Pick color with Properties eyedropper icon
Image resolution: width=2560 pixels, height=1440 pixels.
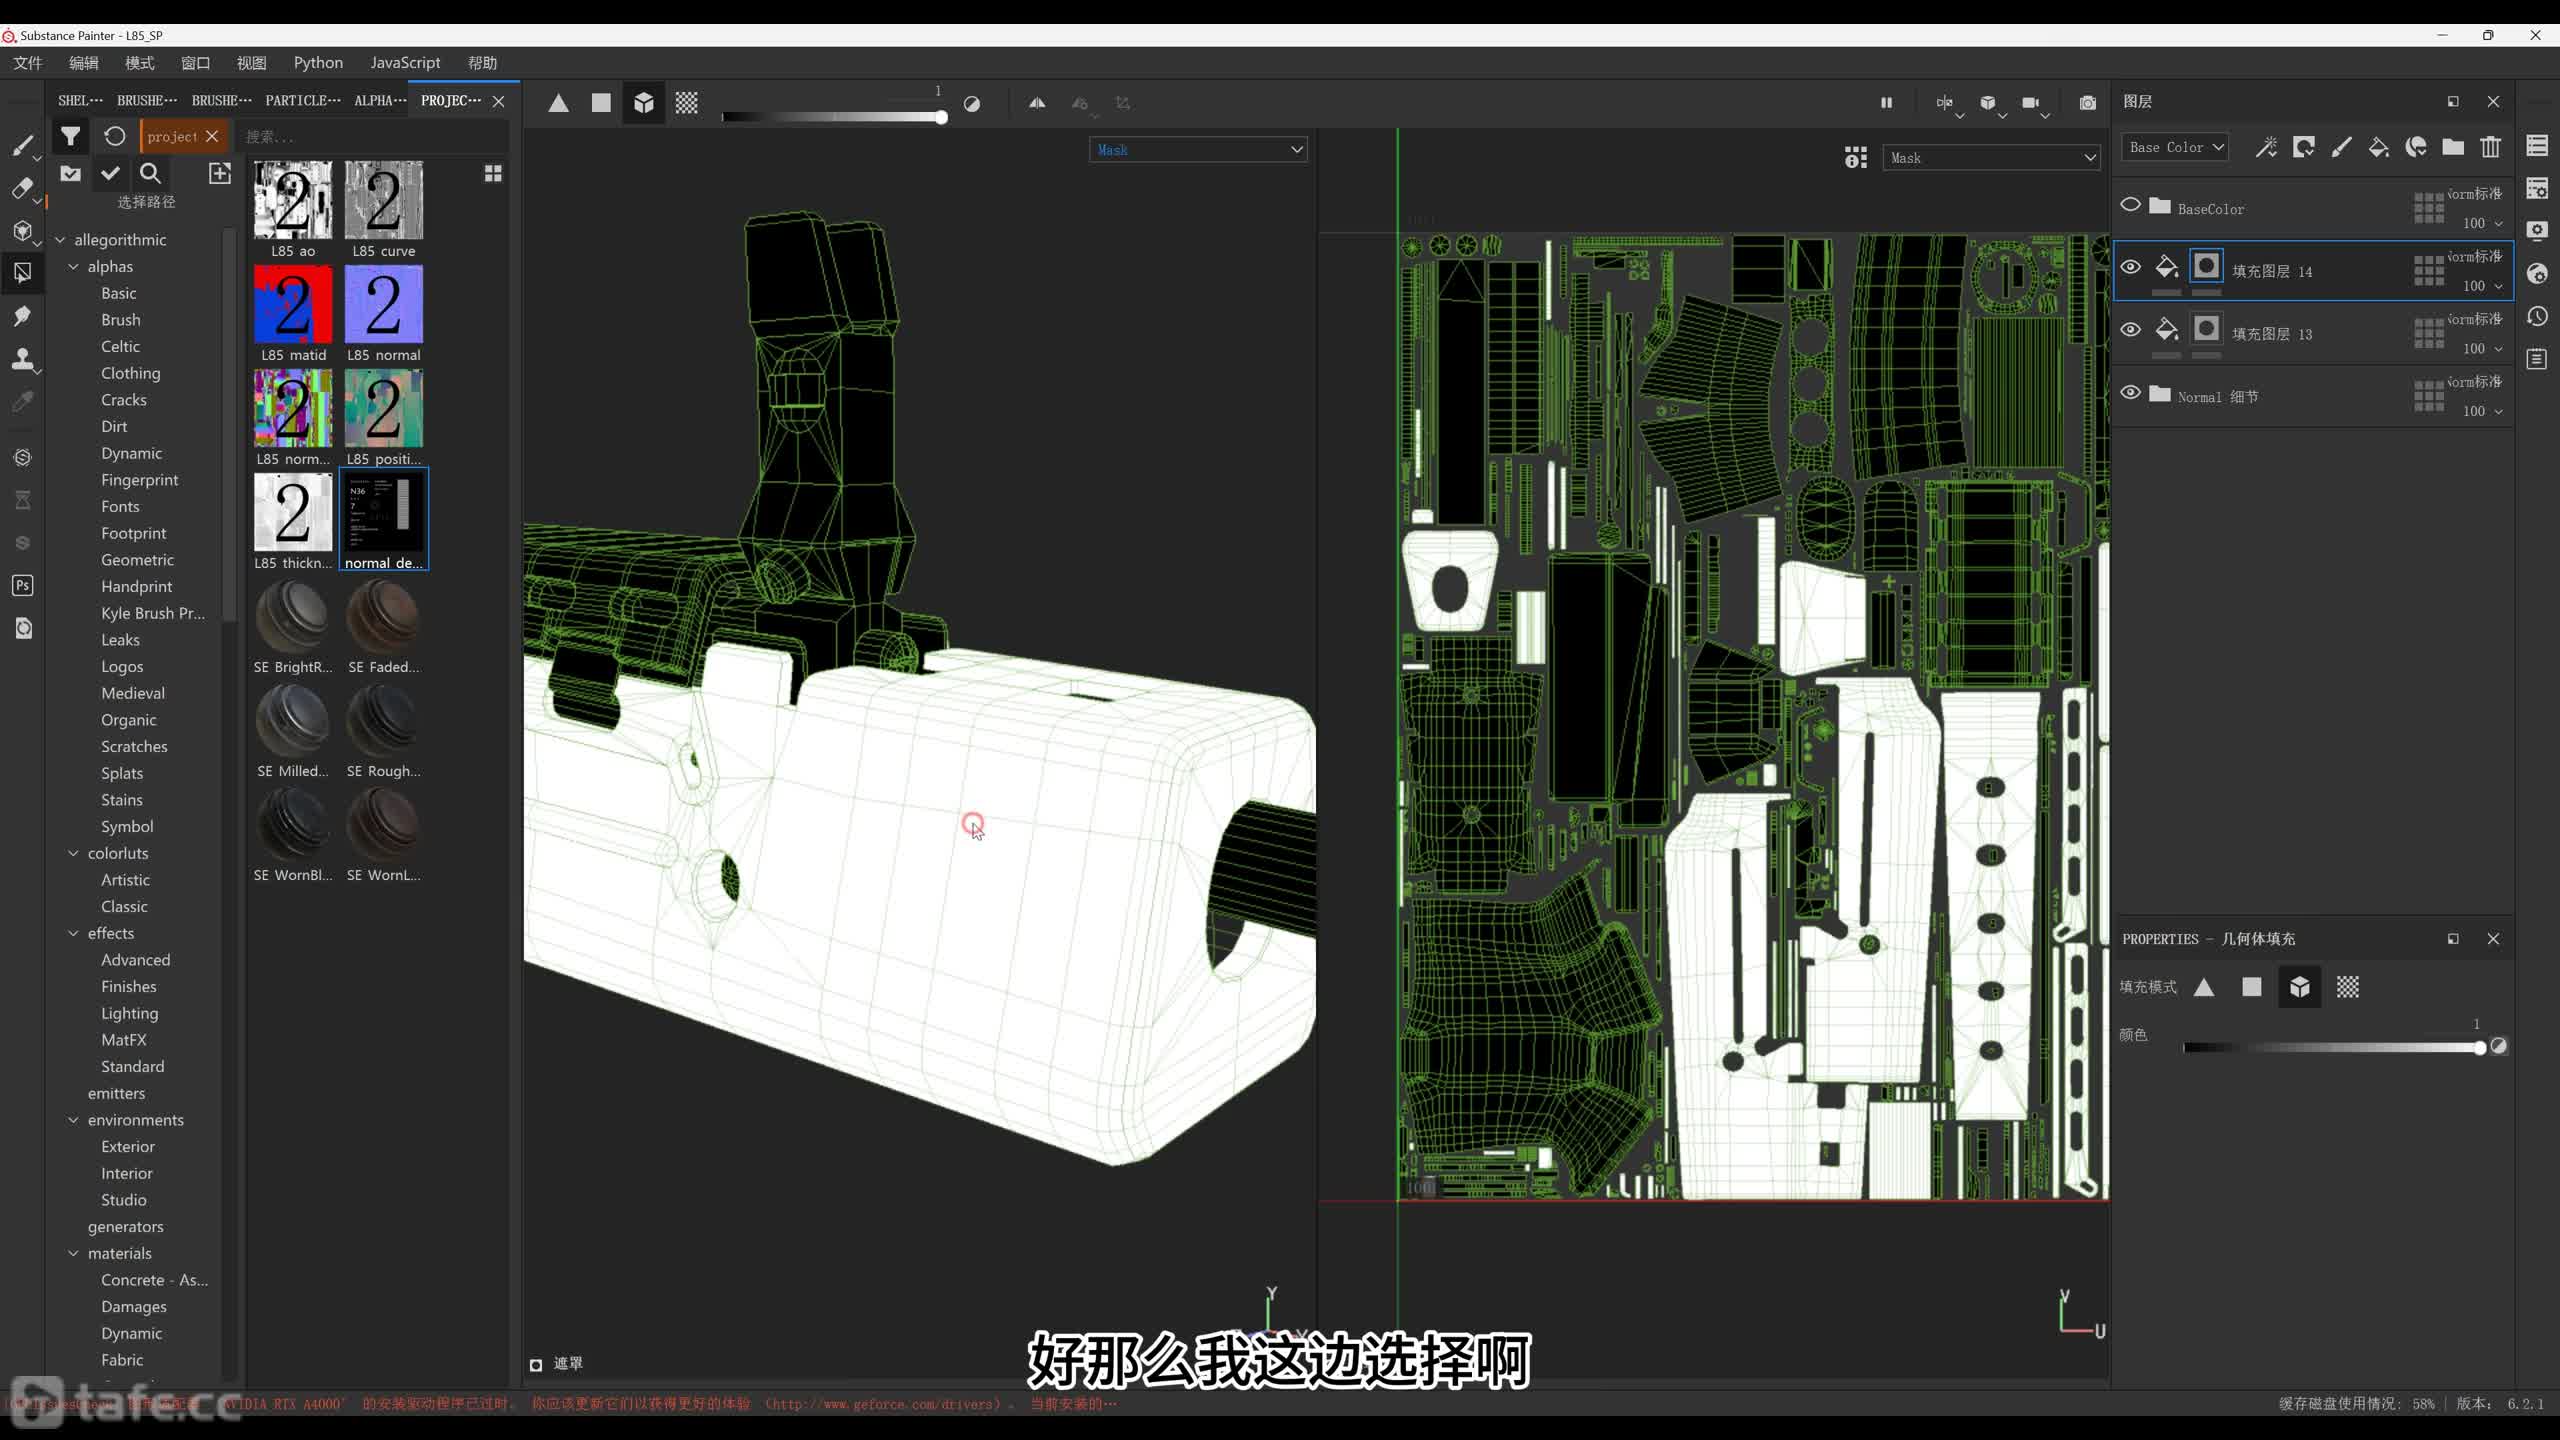2499,1047
